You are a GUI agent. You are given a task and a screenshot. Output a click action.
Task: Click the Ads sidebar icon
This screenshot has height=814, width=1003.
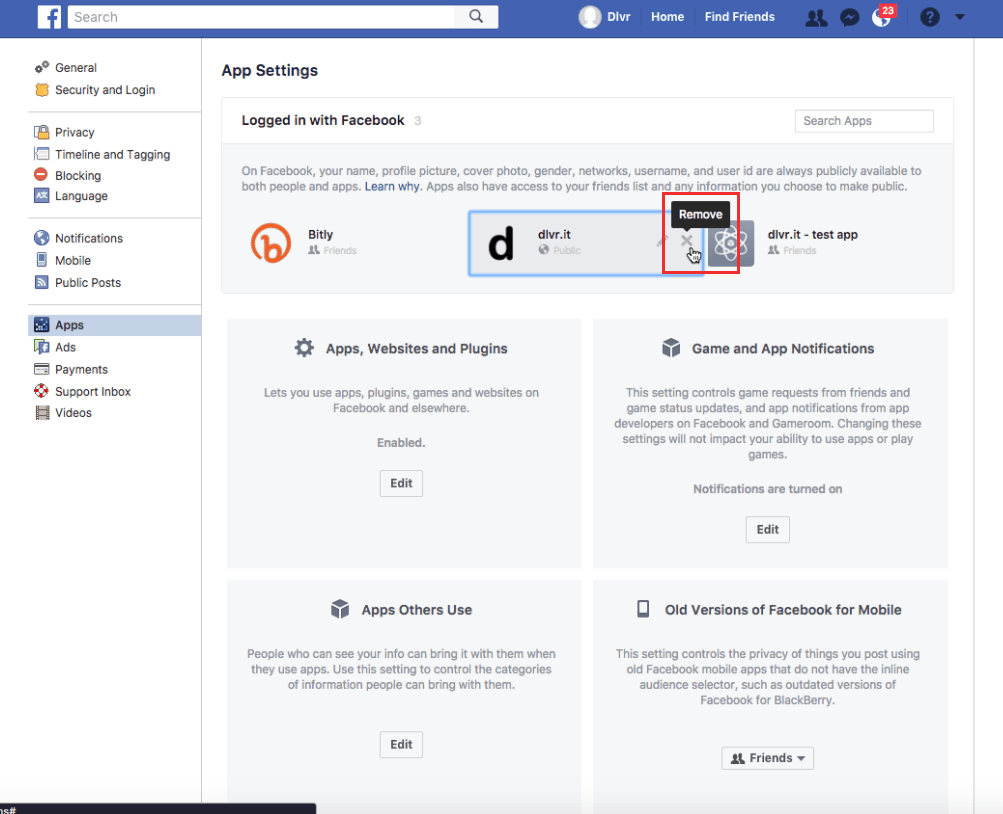[42, 347]
